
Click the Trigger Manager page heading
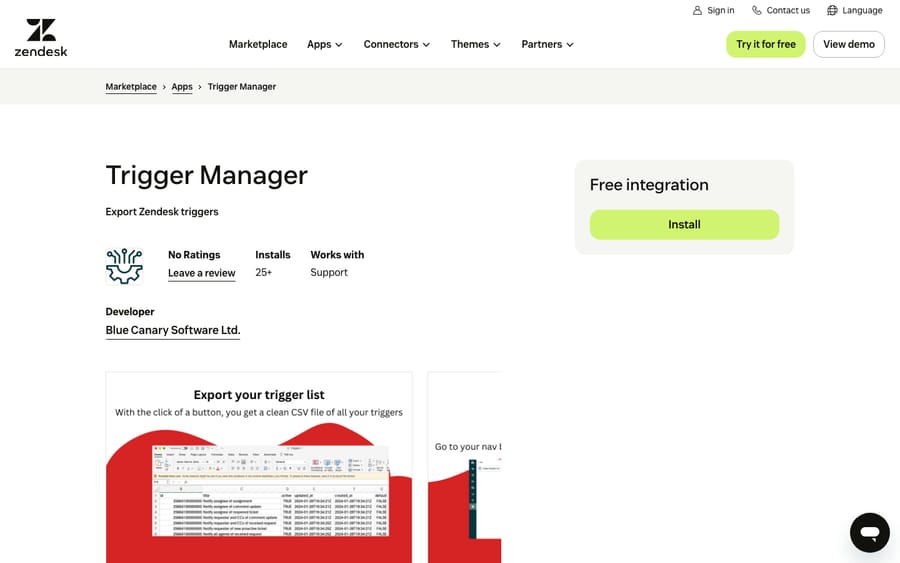point(207,175)
